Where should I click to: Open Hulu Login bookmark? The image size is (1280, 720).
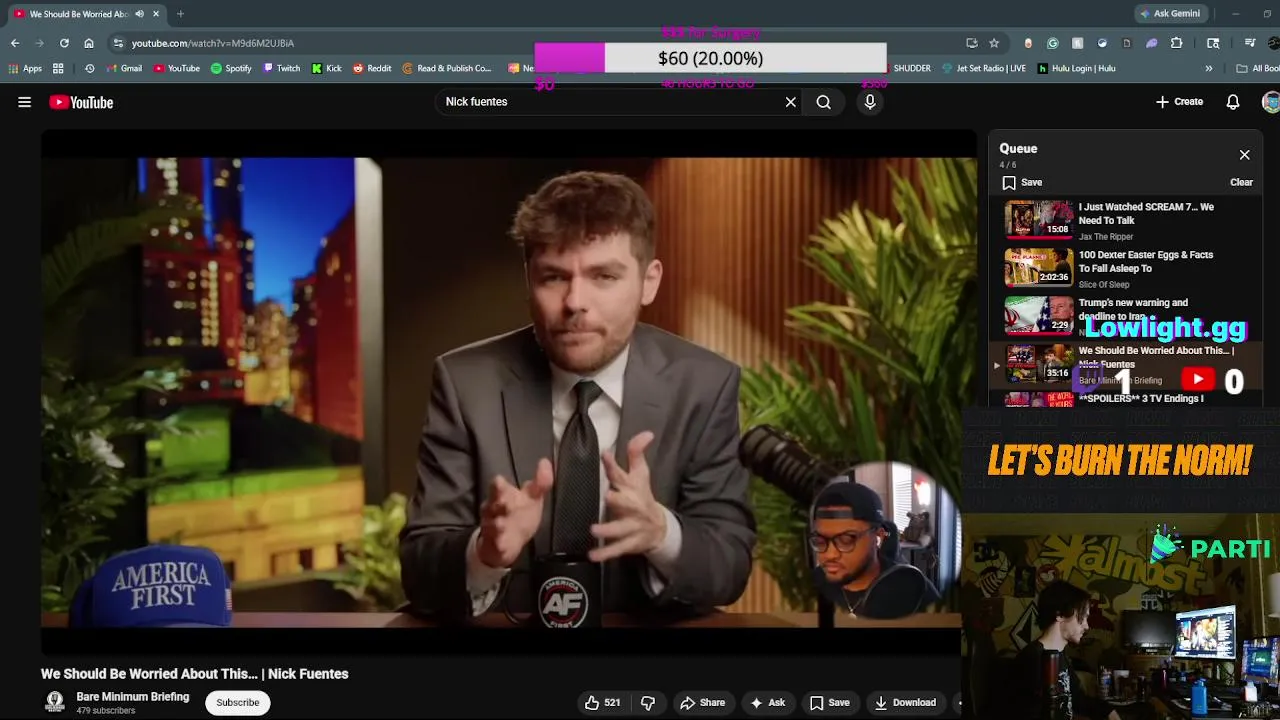pos(1076,69)
